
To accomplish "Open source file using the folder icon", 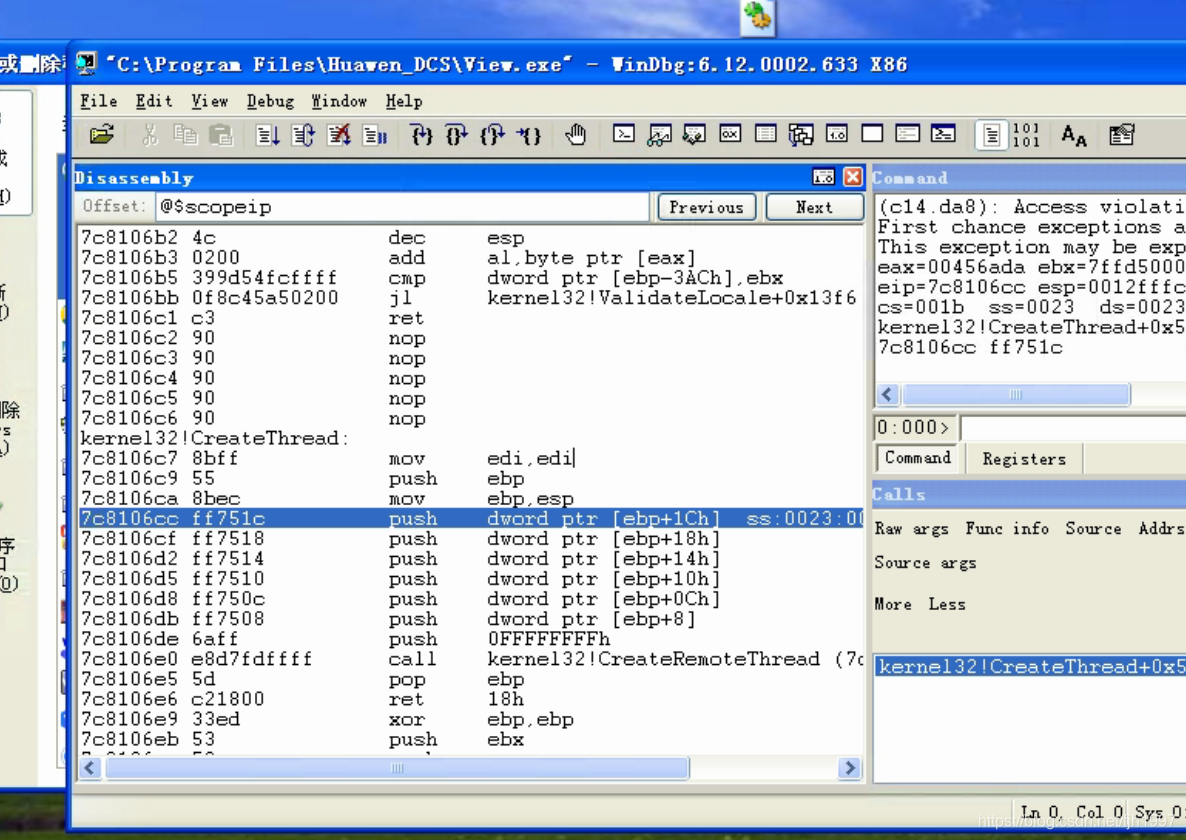I will point(102,135).
